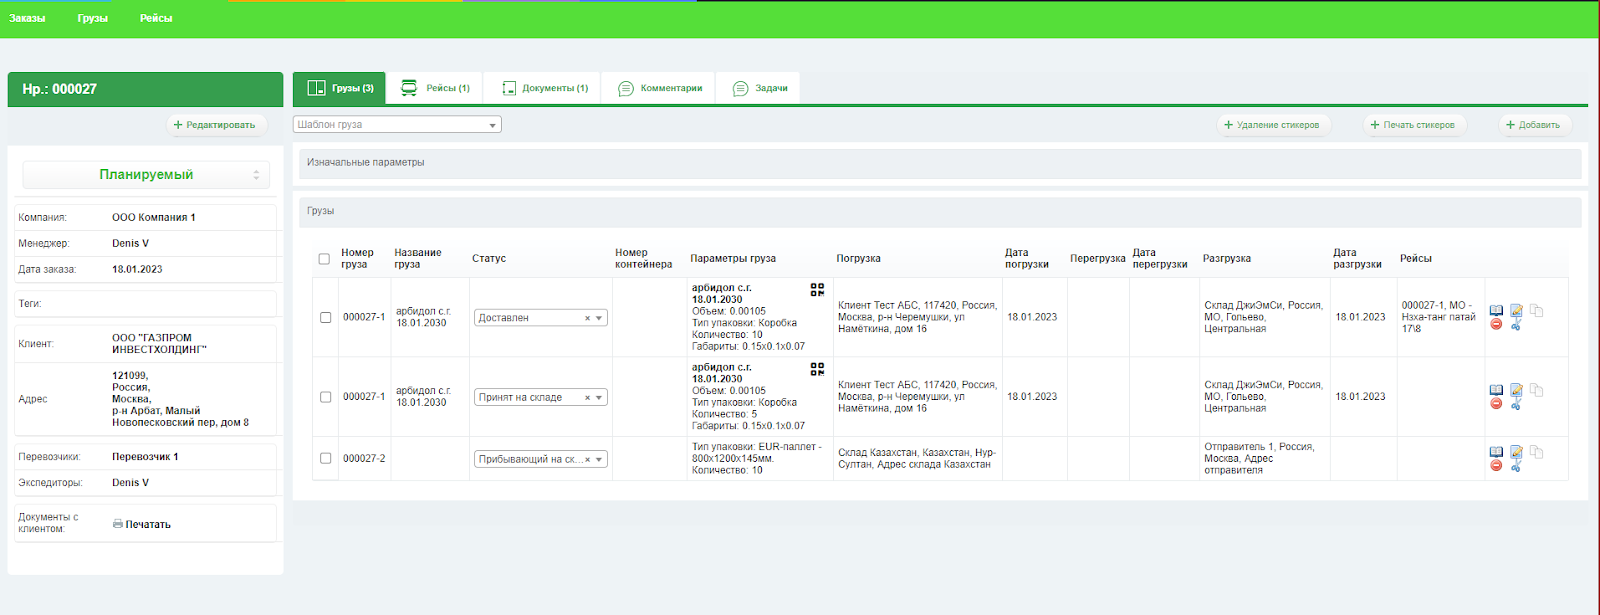Open the Доставлен status dropdown arrow
The image size is (1600, 615).
(x=600, y=318)
